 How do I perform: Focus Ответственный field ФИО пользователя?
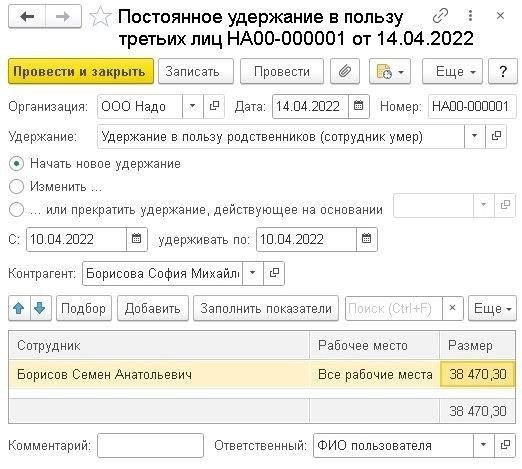click(x=393, y=445)
